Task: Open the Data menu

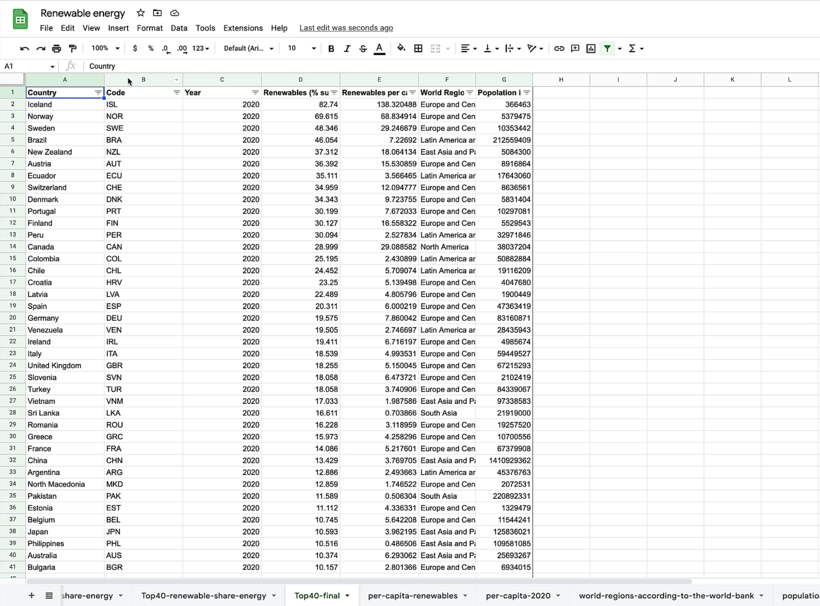Action: coord(179,28)
